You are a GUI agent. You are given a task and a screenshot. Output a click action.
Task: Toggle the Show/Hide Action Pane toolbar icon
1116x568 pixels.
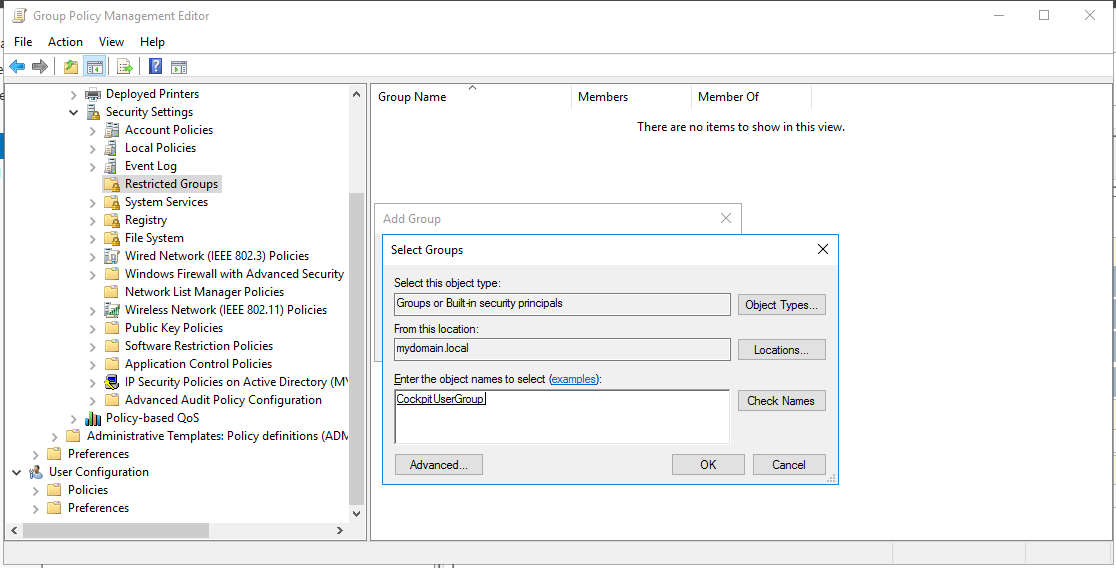(179, 67)
